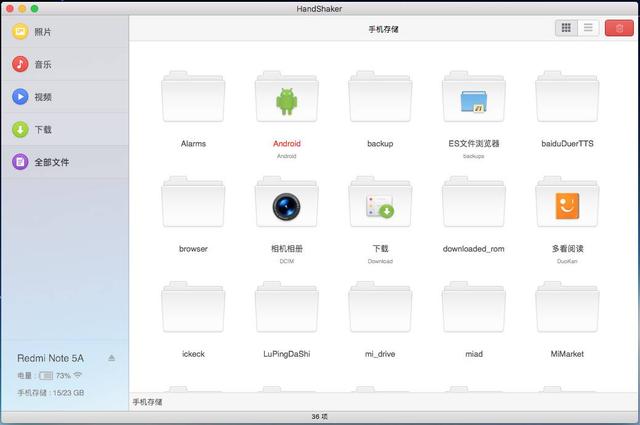The width and height of the screenshot is (640, 425).
Task: Open the 下载 download icon in sidebar
Action: tap(20, 129)
